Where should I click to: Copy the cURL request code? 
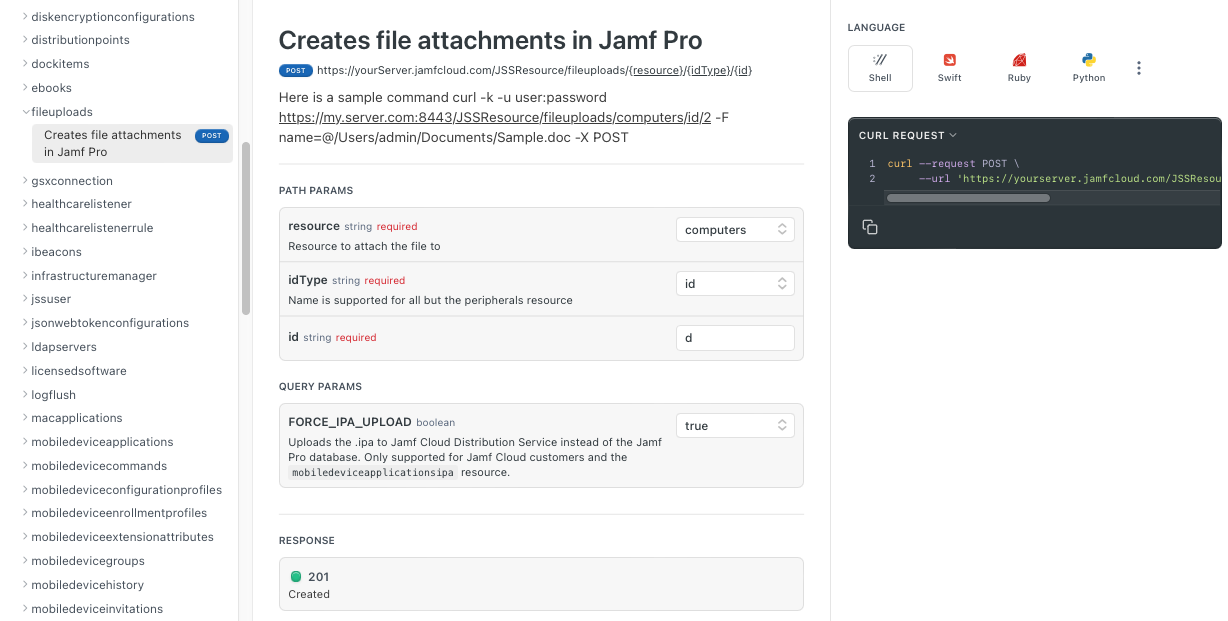click(x=870, y=227)
